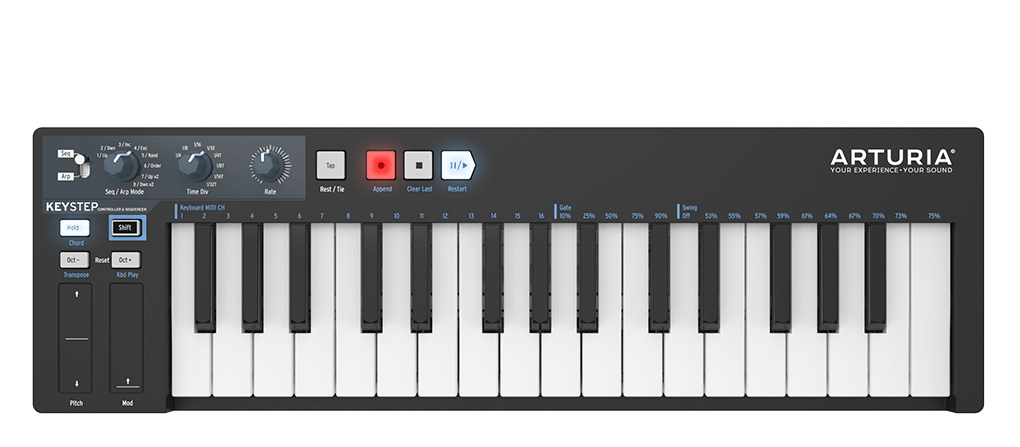Toggle the Shift button
Viewport: 1020px width, 447px height.
126,228
